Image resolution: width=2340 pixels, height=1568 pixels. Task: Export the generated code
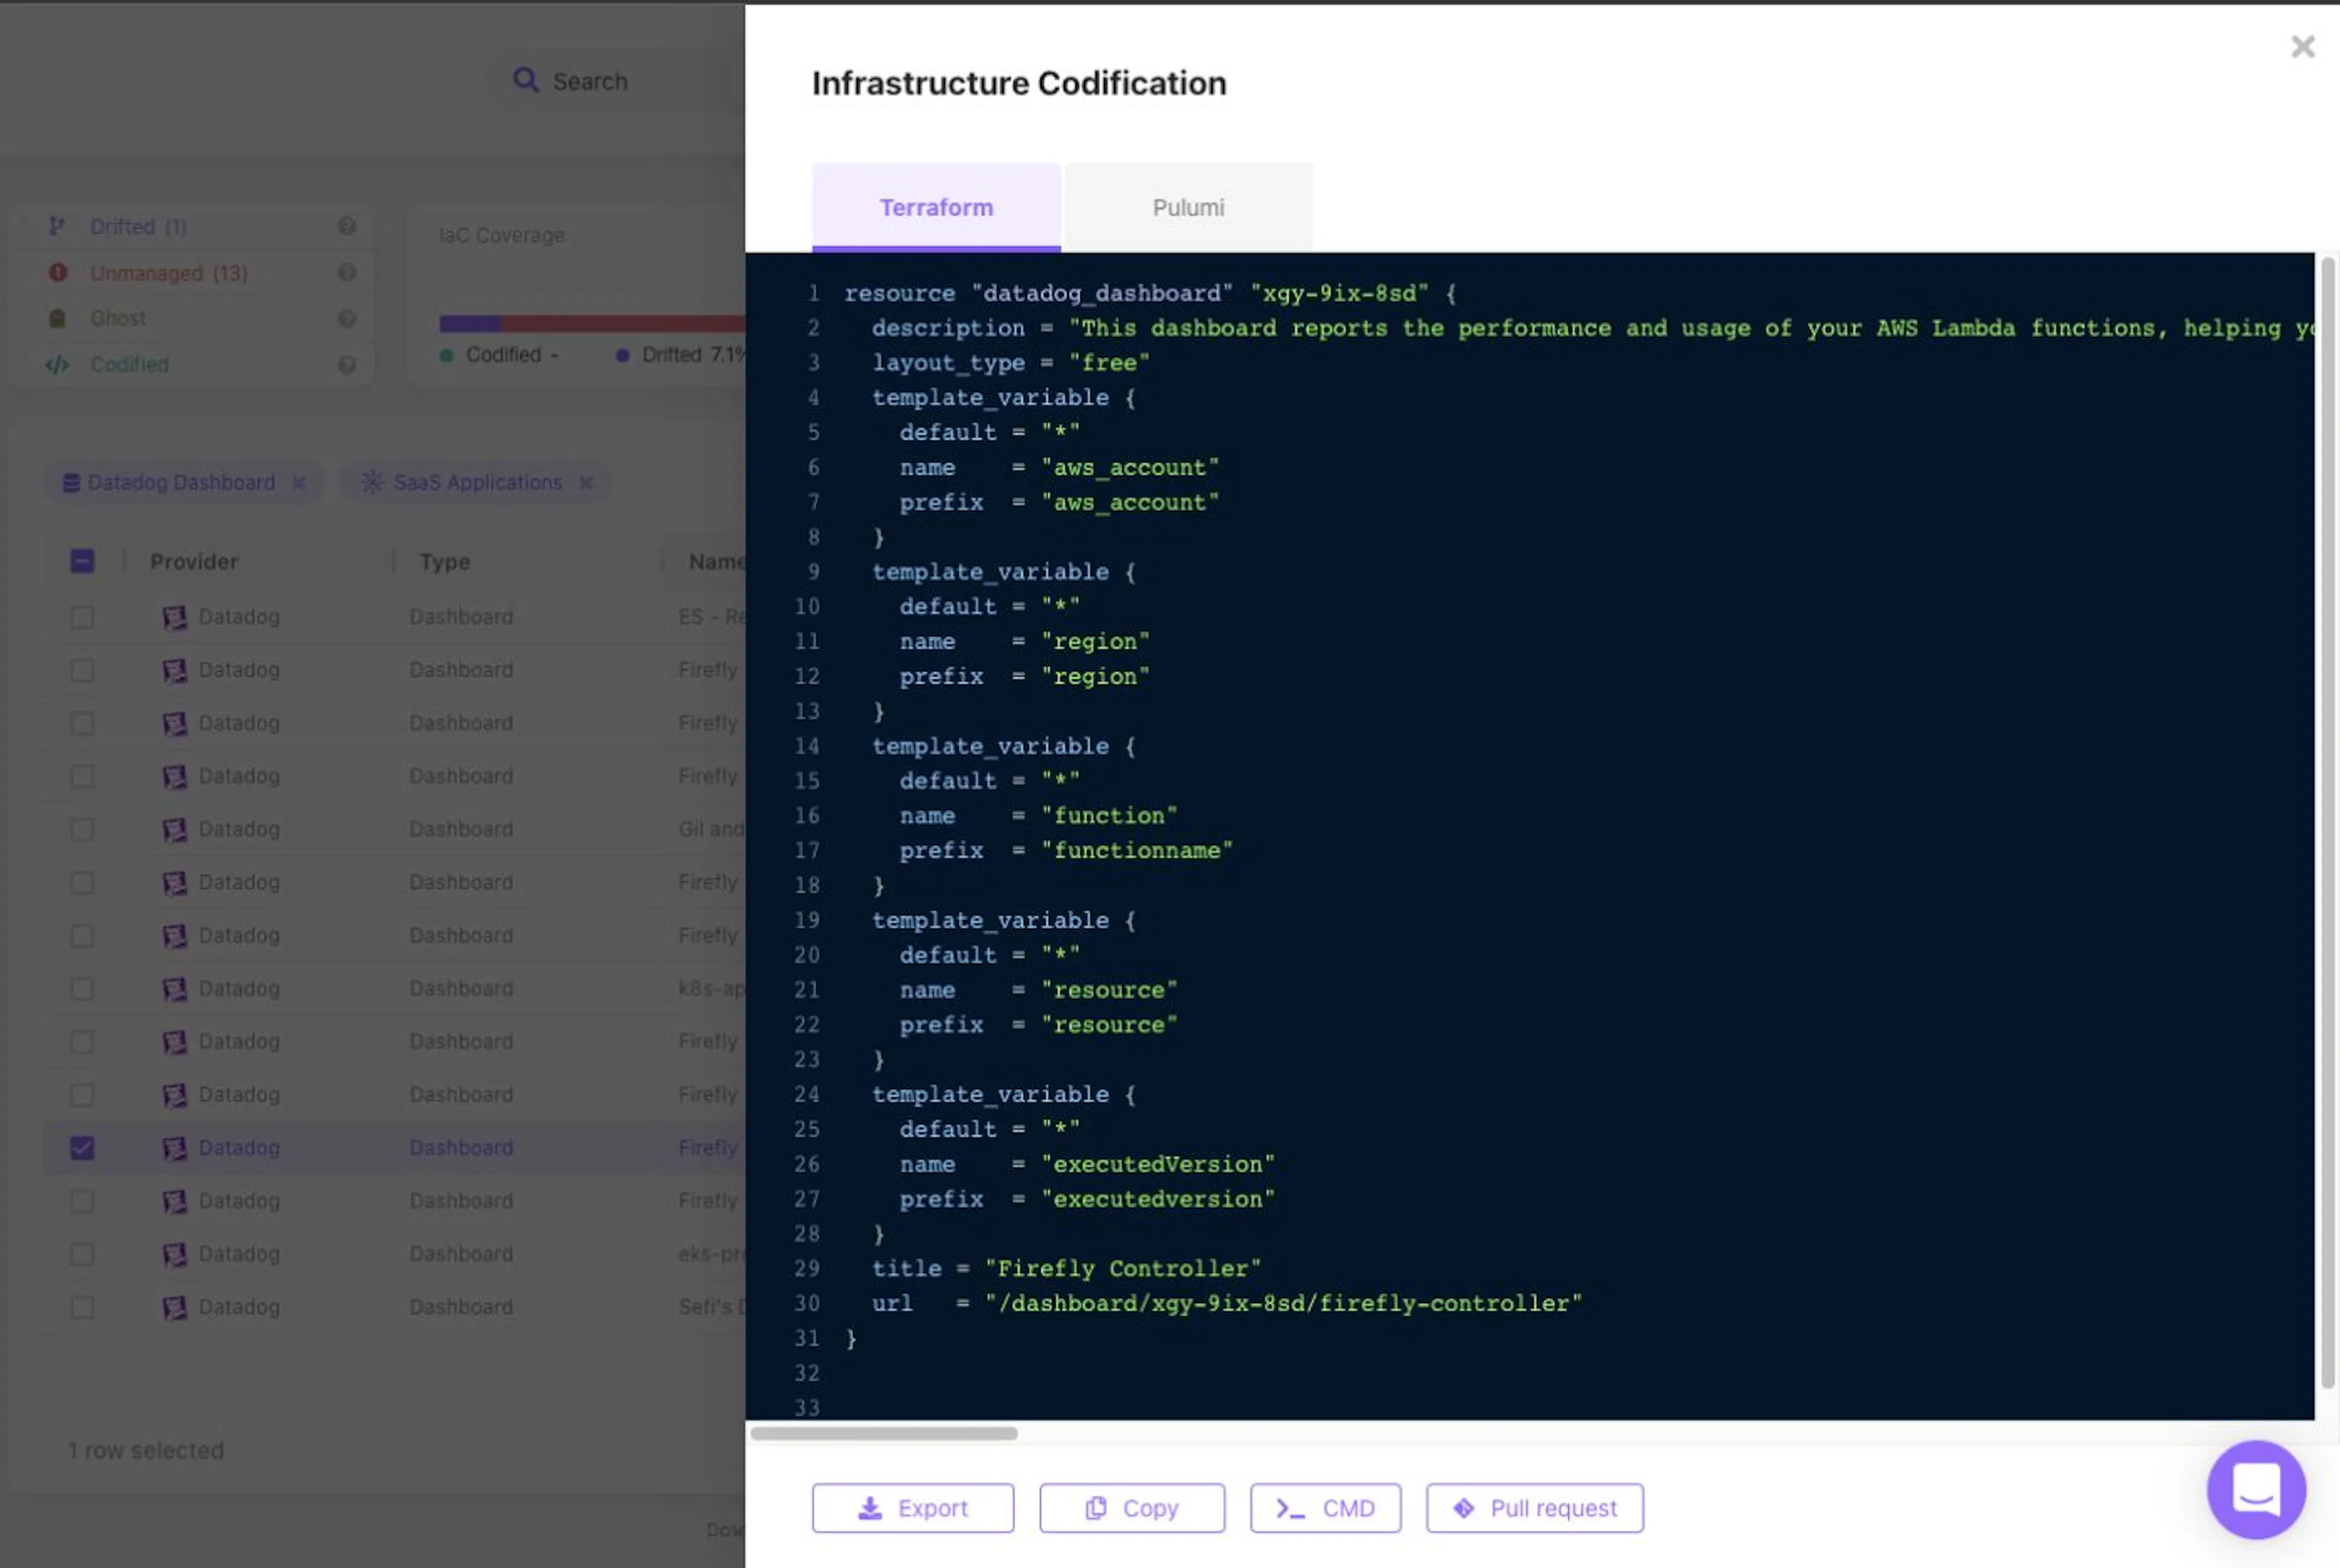(913, 1508)
